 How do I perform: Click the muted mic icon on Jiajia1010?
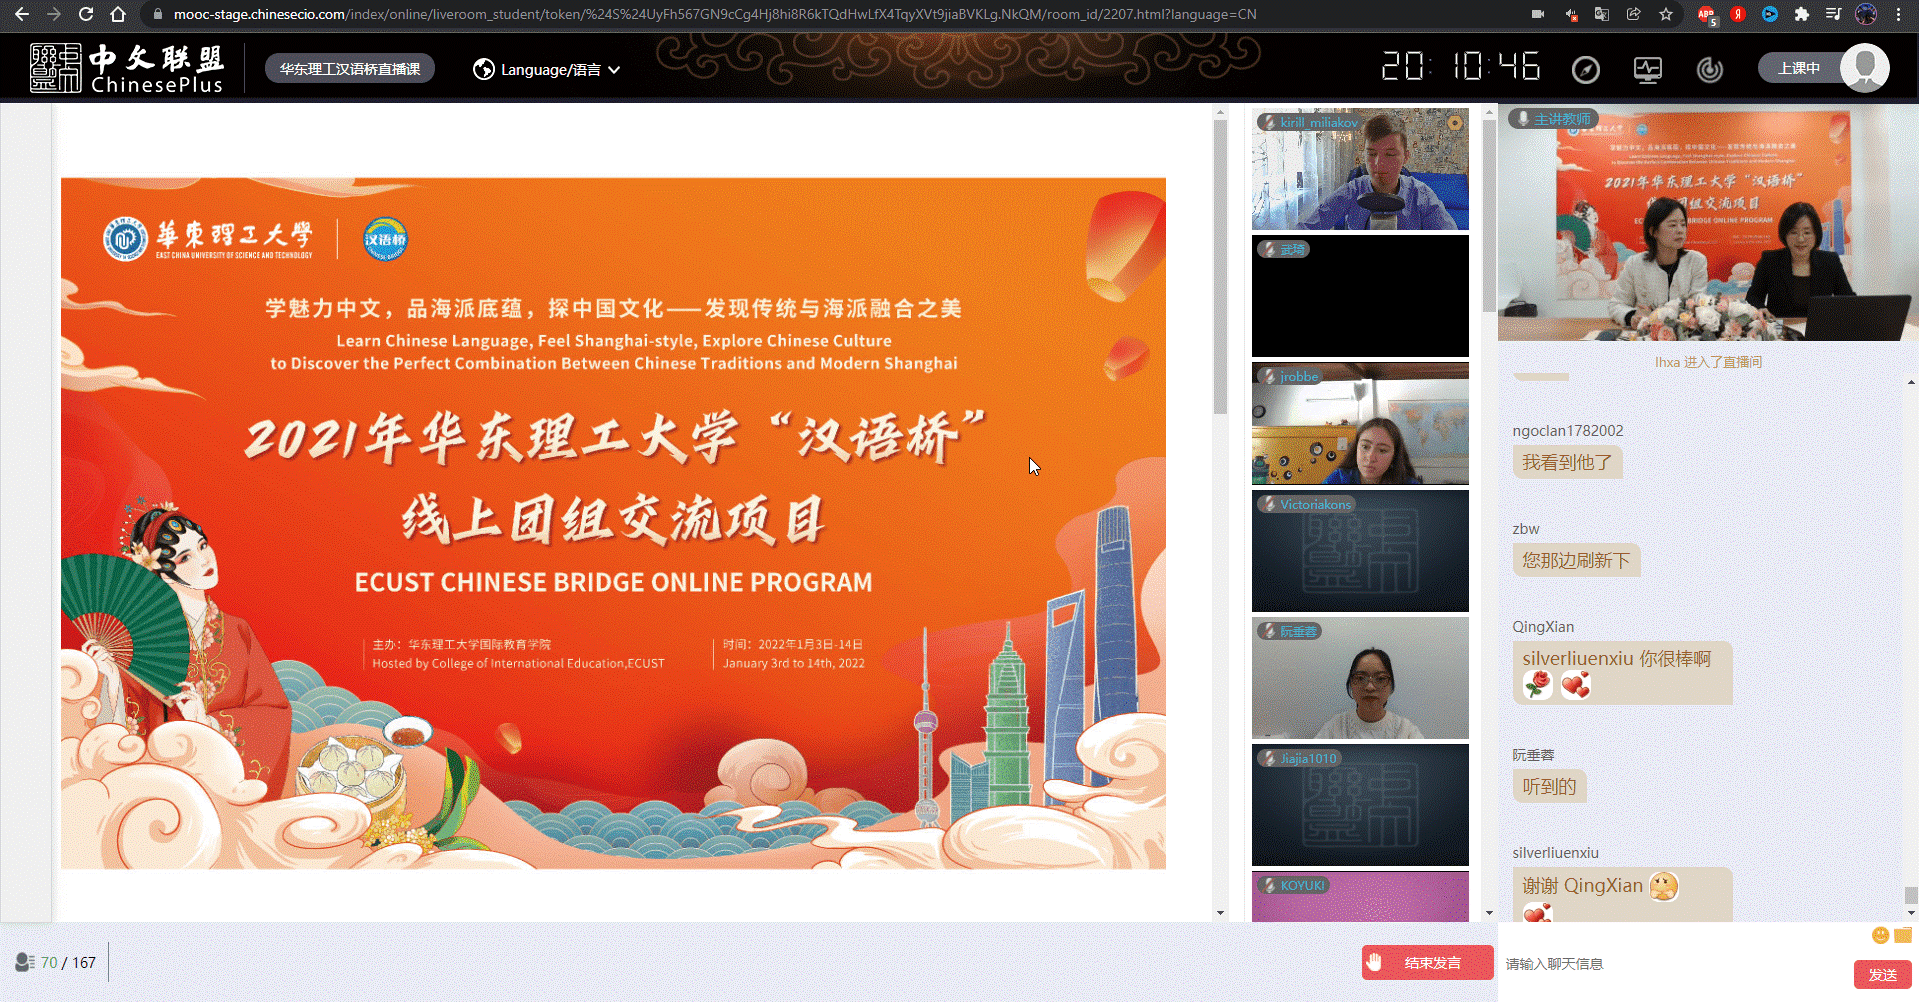pyautogui.click(x=1269, y=758)
